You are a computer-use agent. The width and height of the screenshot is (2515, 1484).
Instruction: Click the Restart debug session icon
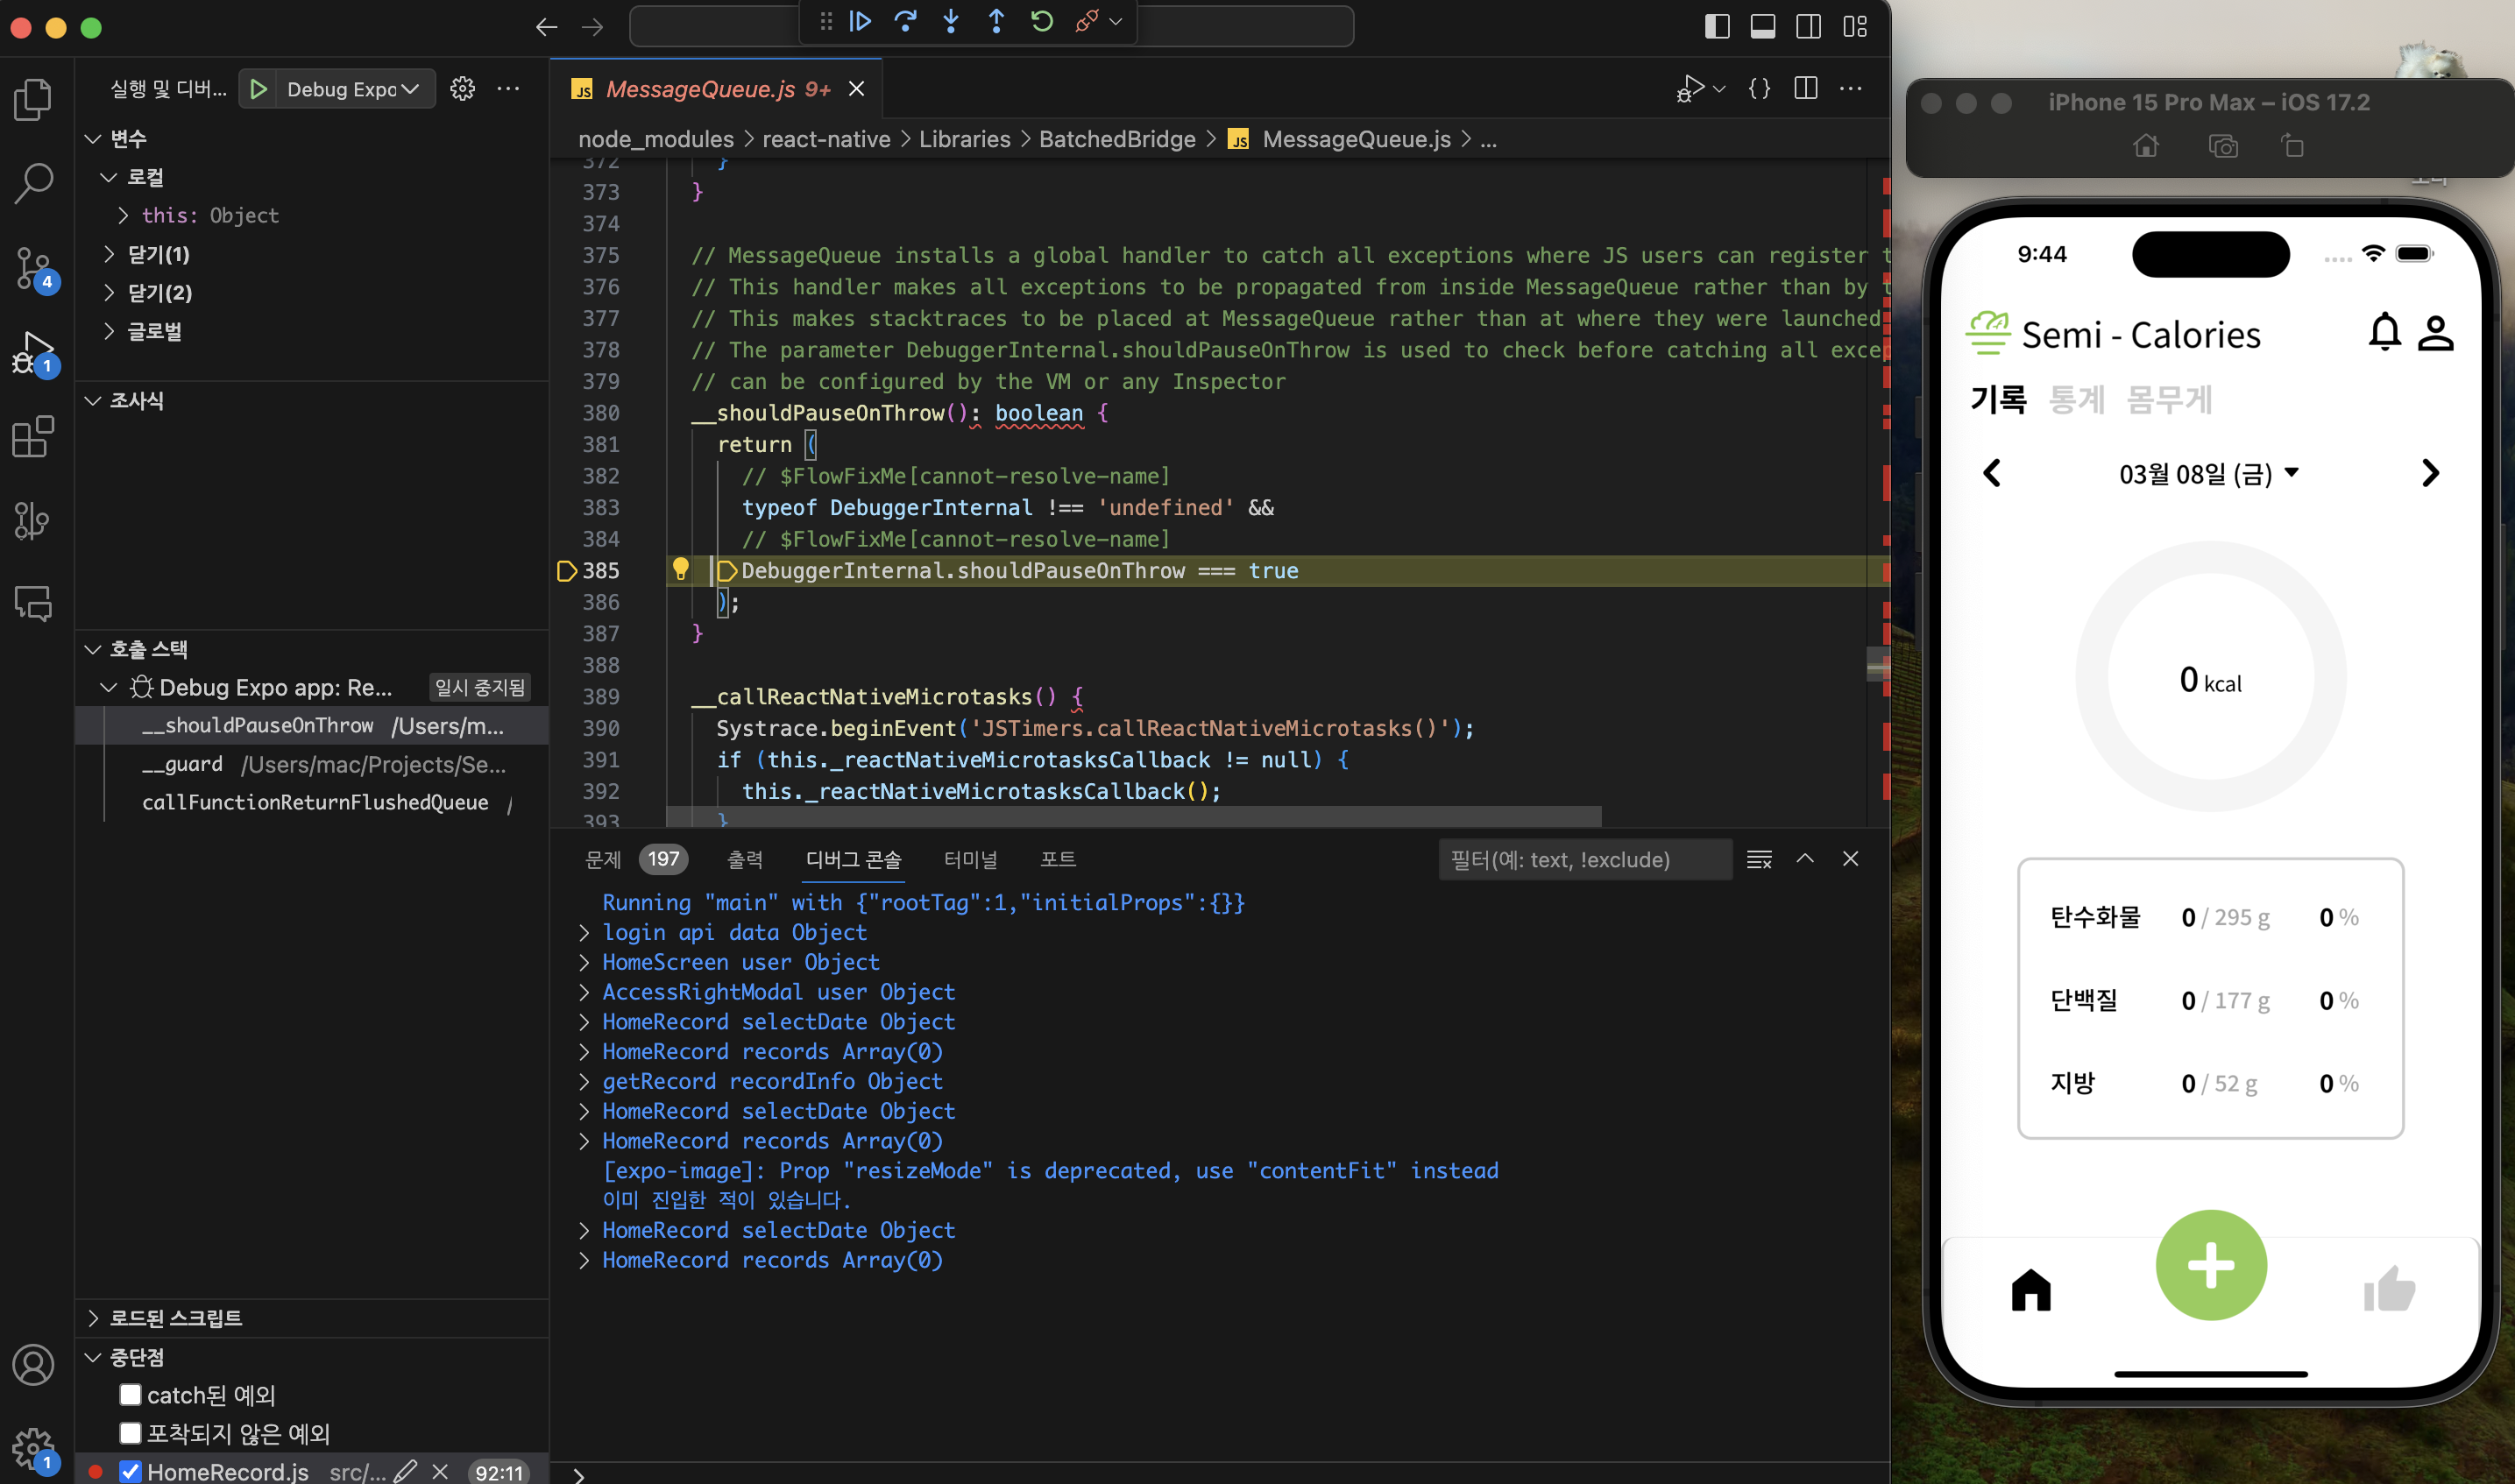1041,22
